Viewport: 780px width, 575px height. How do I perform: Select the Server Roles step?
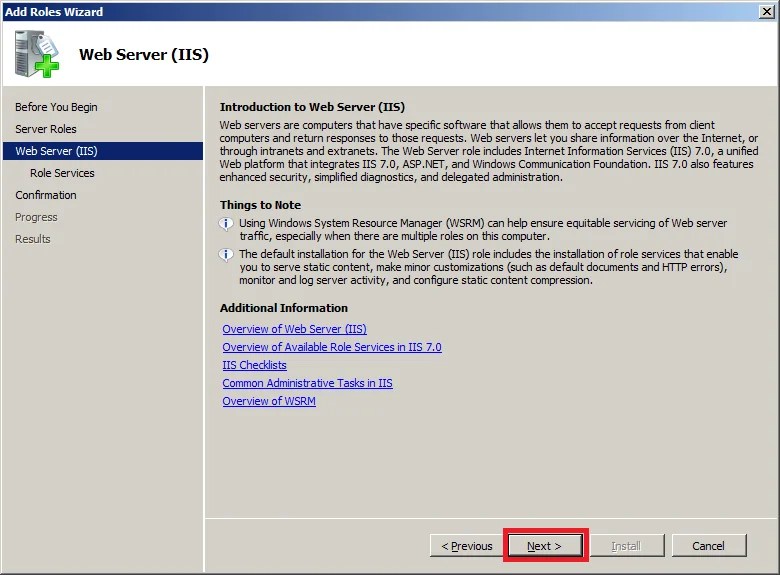46,129
